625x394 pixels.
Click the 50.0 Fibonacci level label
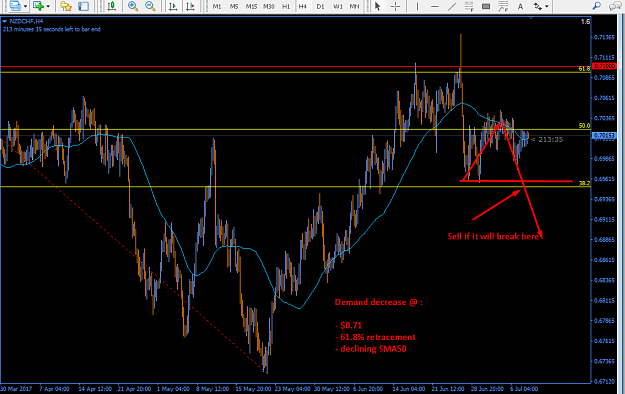tap(584, 126)
